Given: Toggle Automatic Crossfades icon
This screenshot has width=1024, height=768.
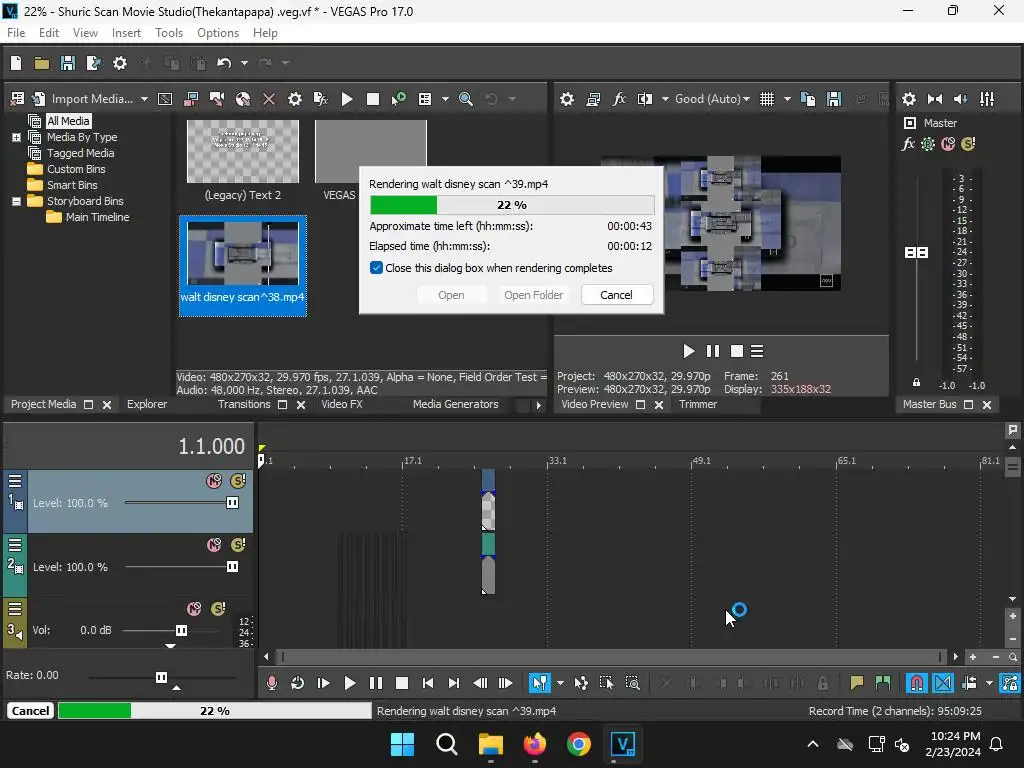Looking at the screenshot, I should pyautogui.click(x=943, y=683).
